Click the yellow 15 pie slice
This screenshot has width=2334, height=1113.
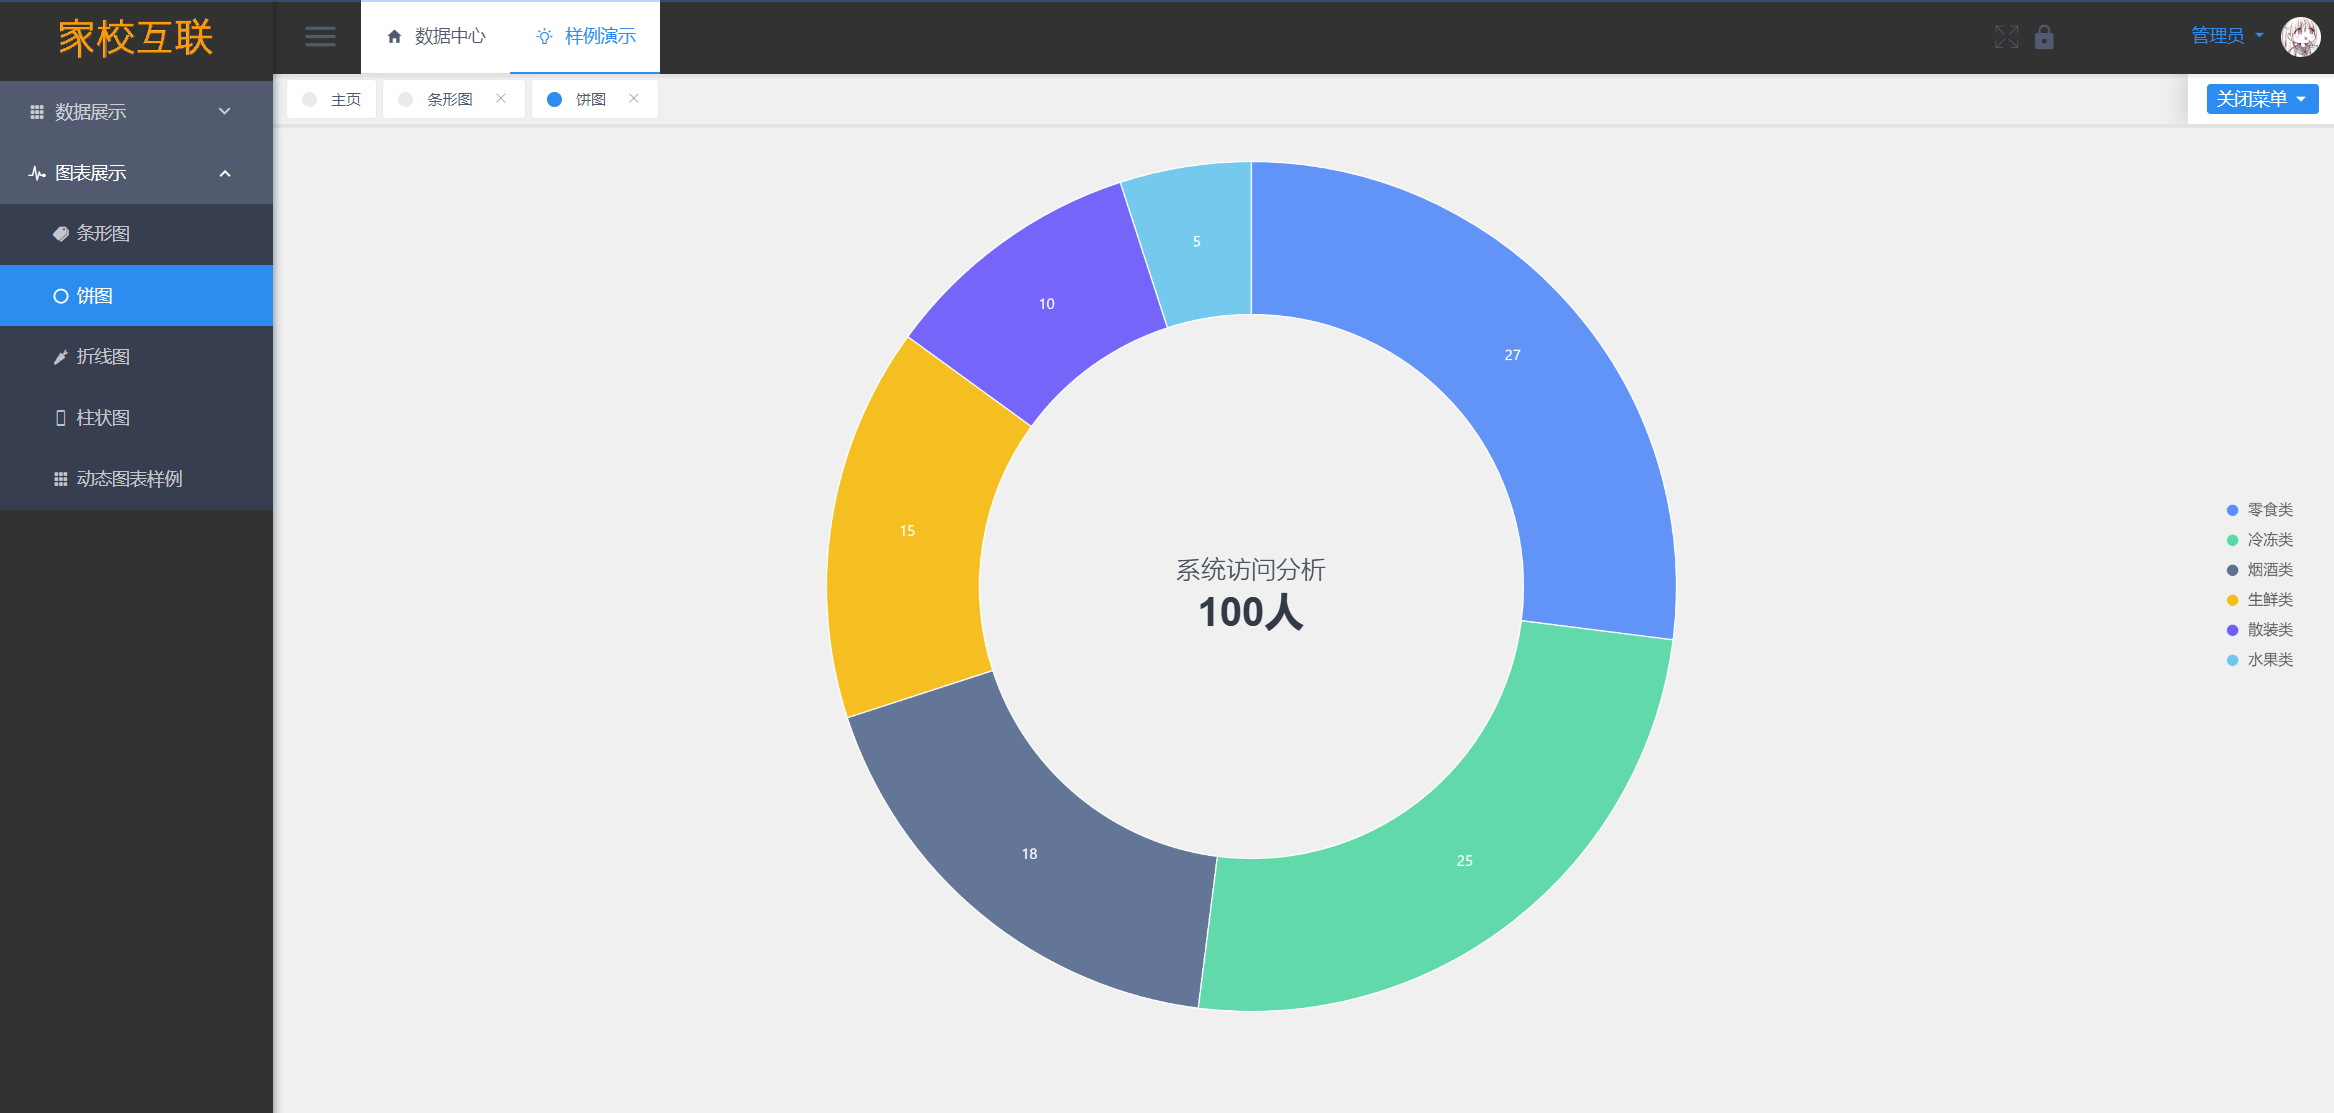pos(905,531)
